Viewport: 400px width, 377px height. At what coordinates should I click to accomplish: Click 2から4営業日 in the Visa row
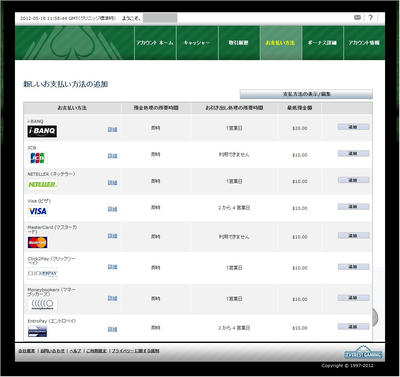[x=234, y=208]
